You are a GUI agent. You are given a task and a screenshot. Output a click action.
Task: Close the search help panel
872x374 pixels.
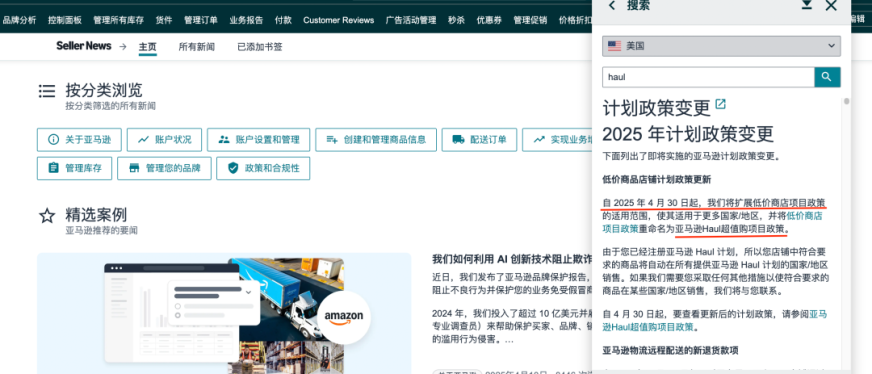click(831, 6)
